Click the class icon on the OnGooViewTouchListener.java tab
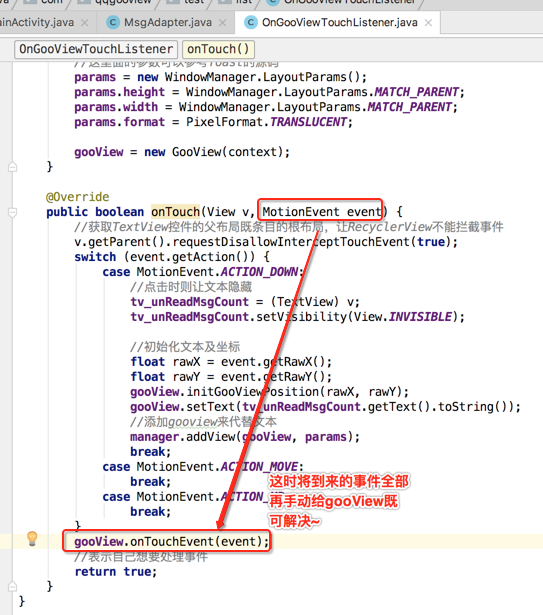The height and width of the screenshot is (615, 543). (x=251, y=23)
